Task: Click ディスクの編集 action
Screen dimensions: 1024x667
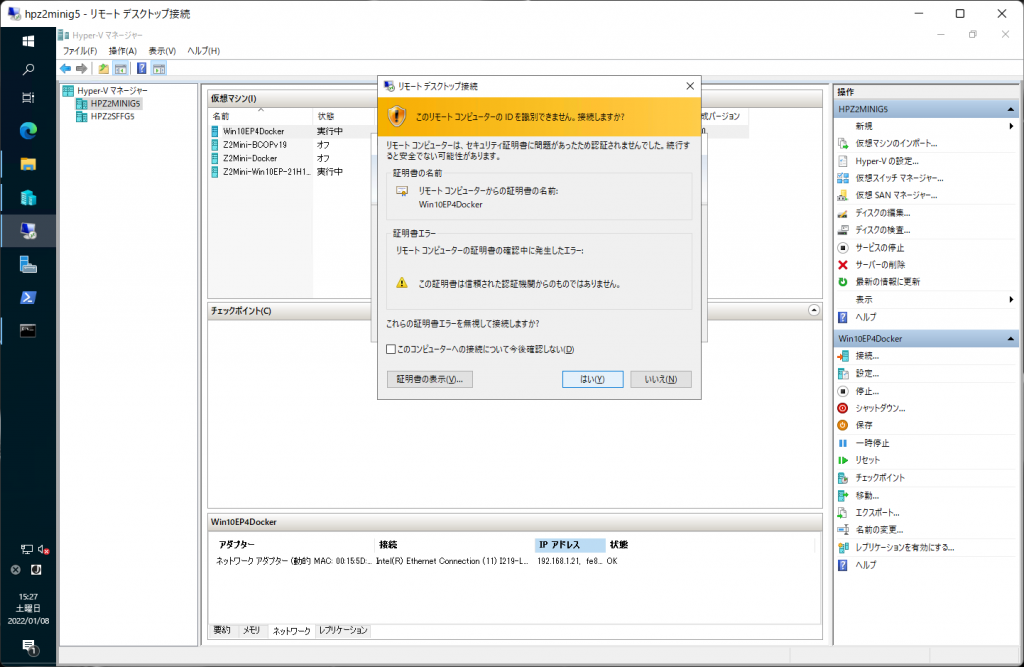Action: coord(882,212)
